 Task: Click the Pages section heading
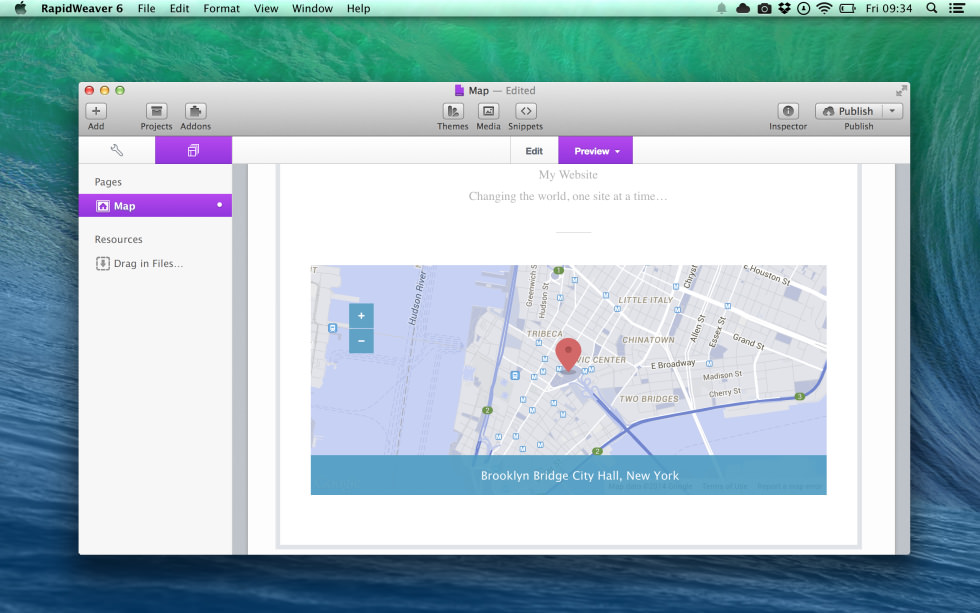point(108,182)
